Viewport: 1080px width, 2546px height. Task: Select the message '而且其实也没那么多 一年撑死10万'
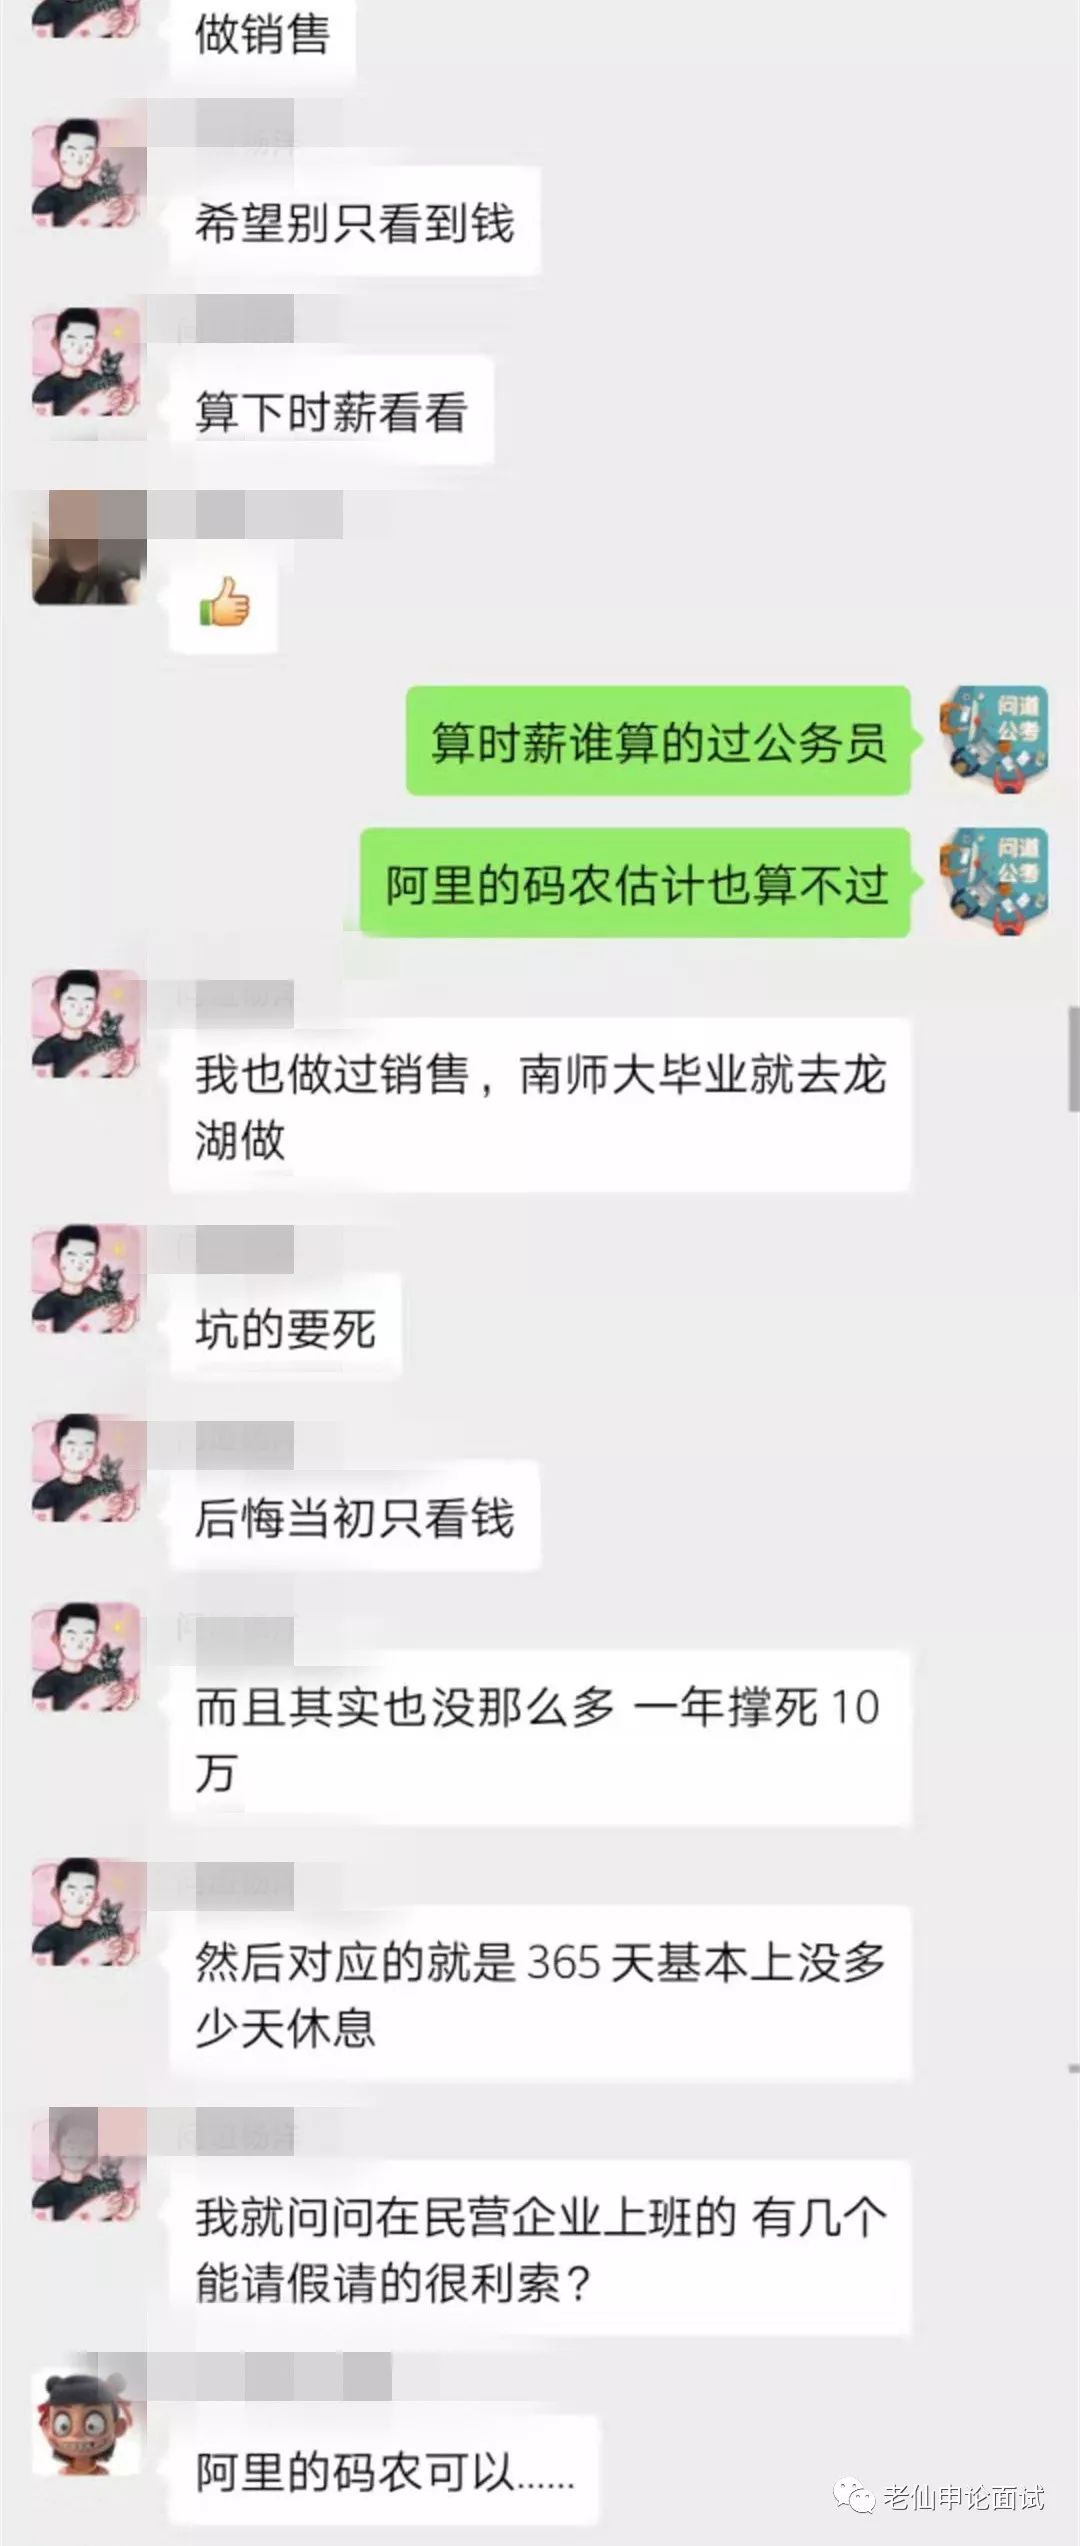click(540, 1738)
